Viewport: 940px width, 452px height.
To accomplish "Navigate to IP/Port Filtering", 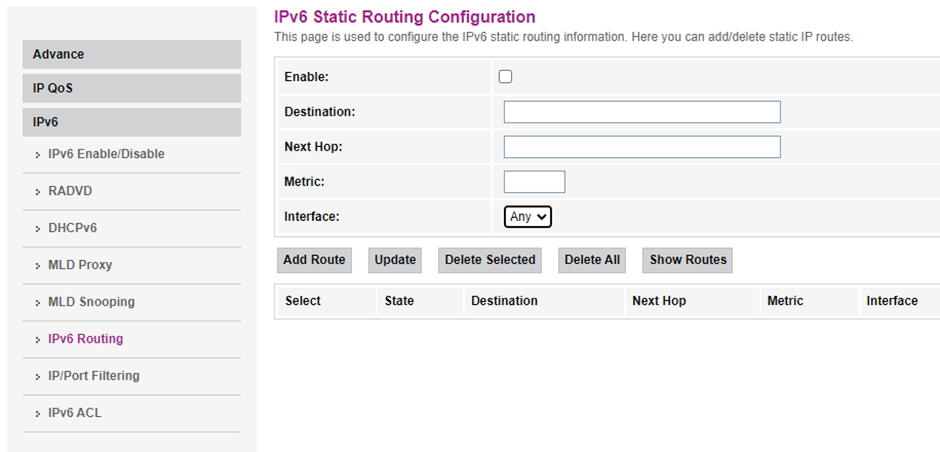I will pos(93,376).
